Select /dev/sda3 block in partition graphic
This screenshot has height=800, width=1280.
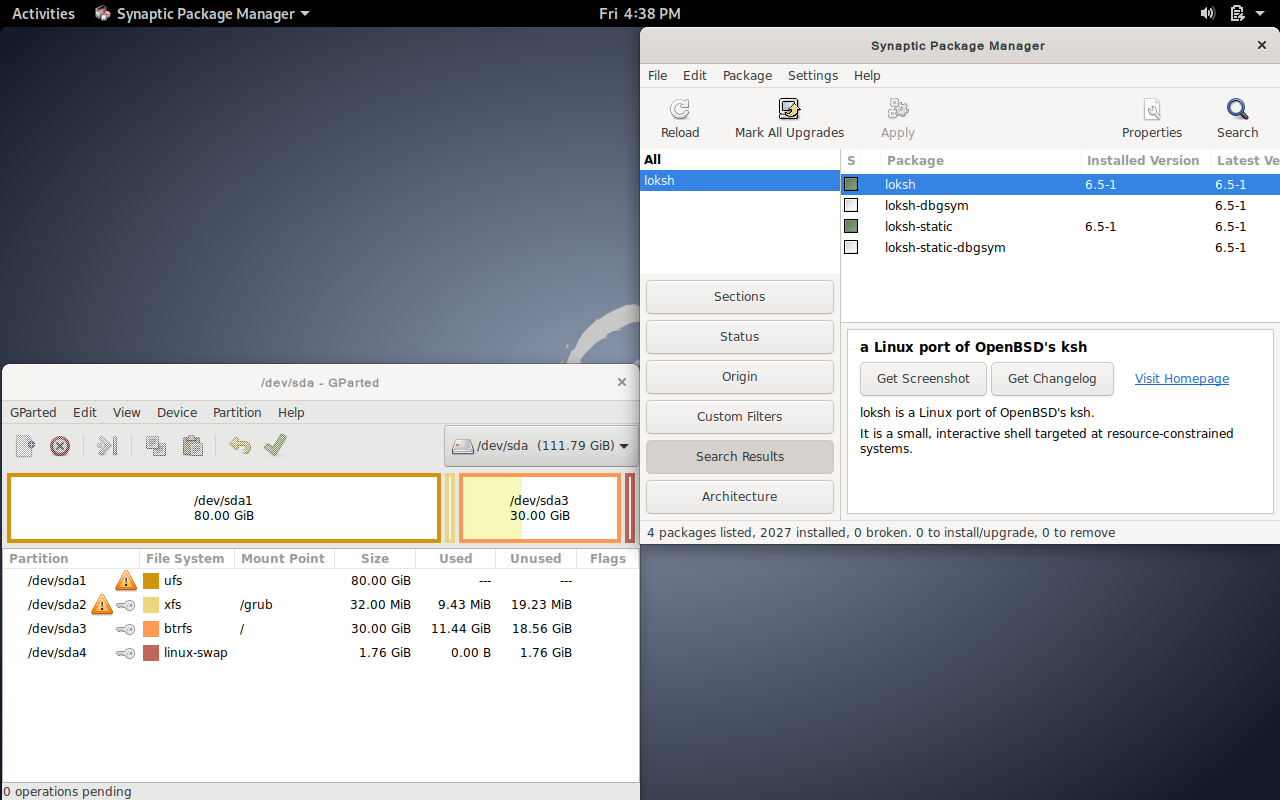[x=540, y=508]
